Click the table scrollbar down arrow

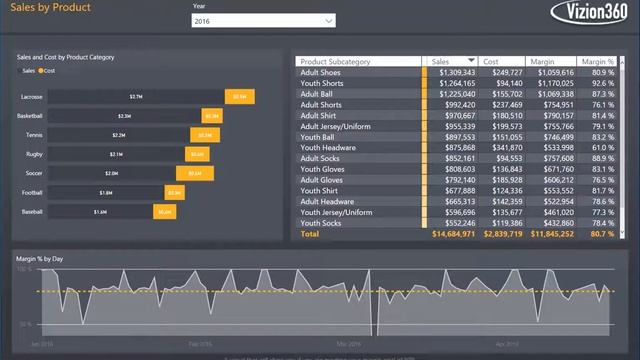tap(622, 232)
